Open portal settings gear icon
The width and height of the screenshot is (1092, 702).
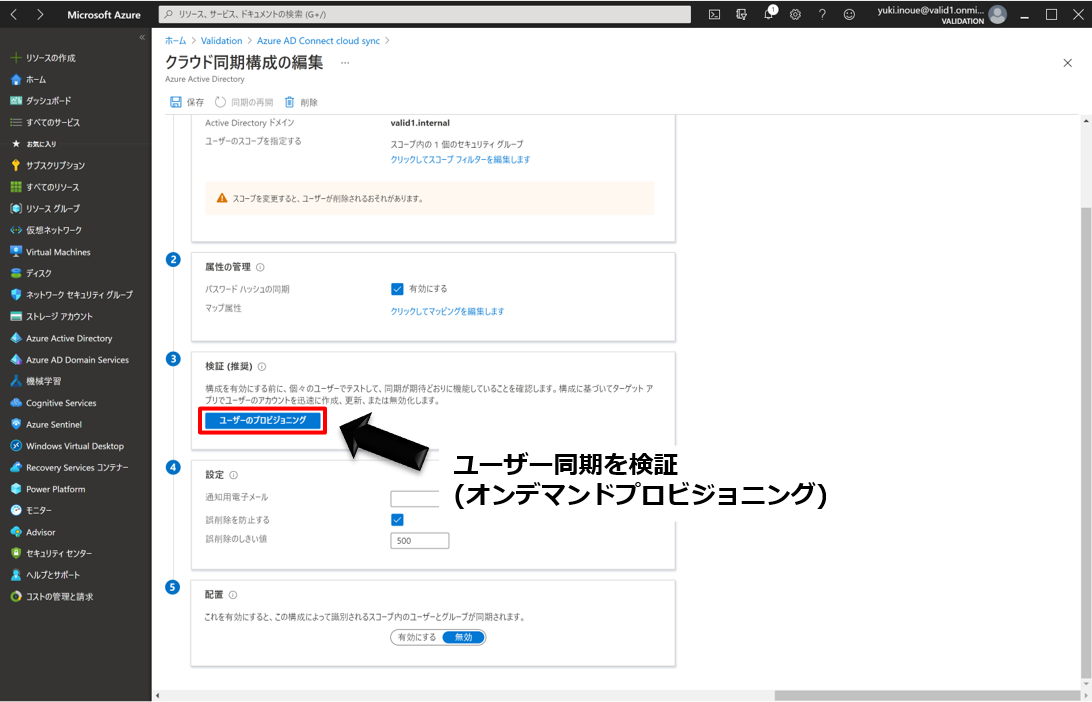795,14
